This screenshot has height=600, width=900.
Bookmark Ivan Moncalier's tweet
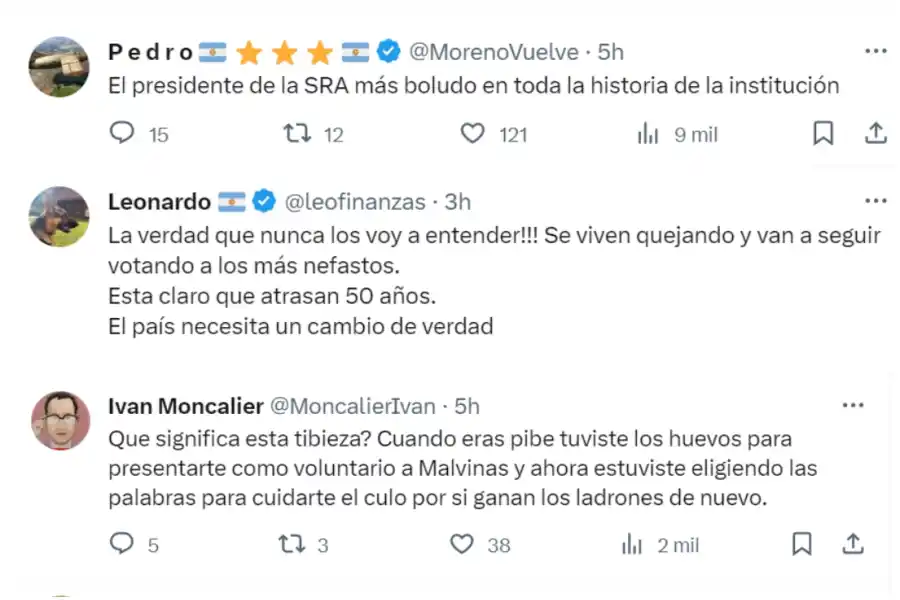801,544
